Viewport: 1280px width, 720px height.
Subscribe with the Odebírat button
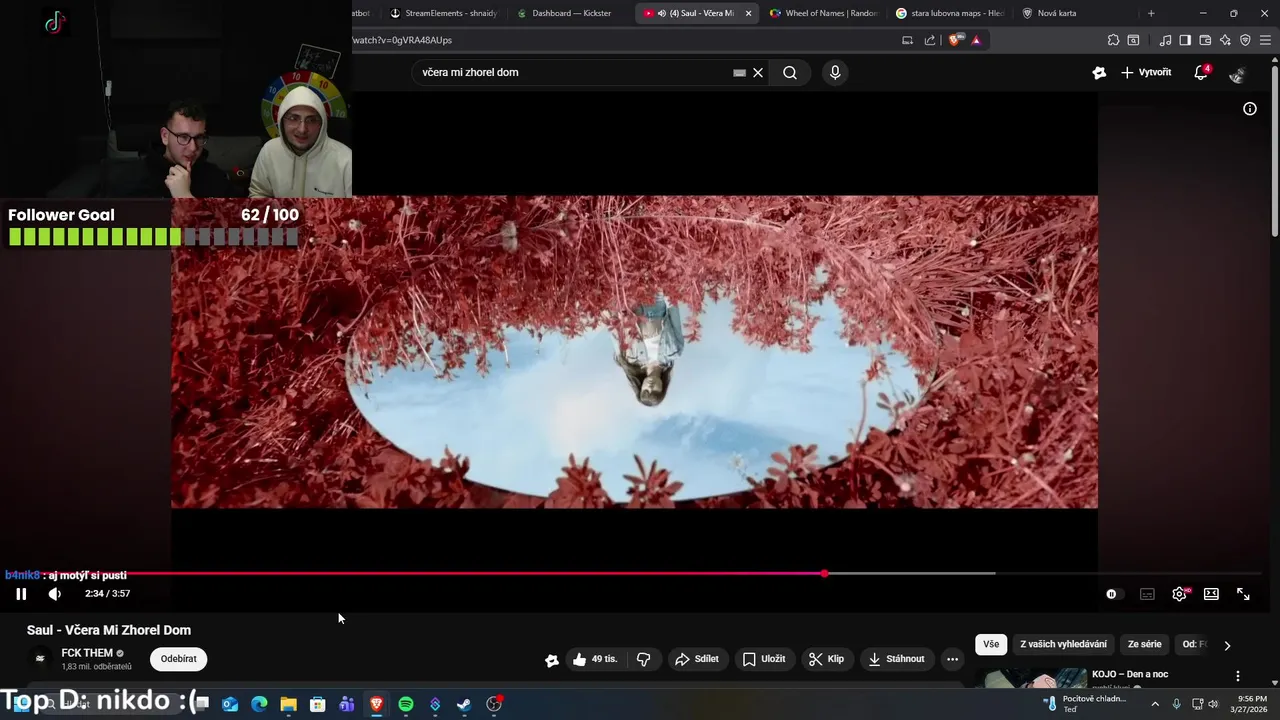coord(179,659)
